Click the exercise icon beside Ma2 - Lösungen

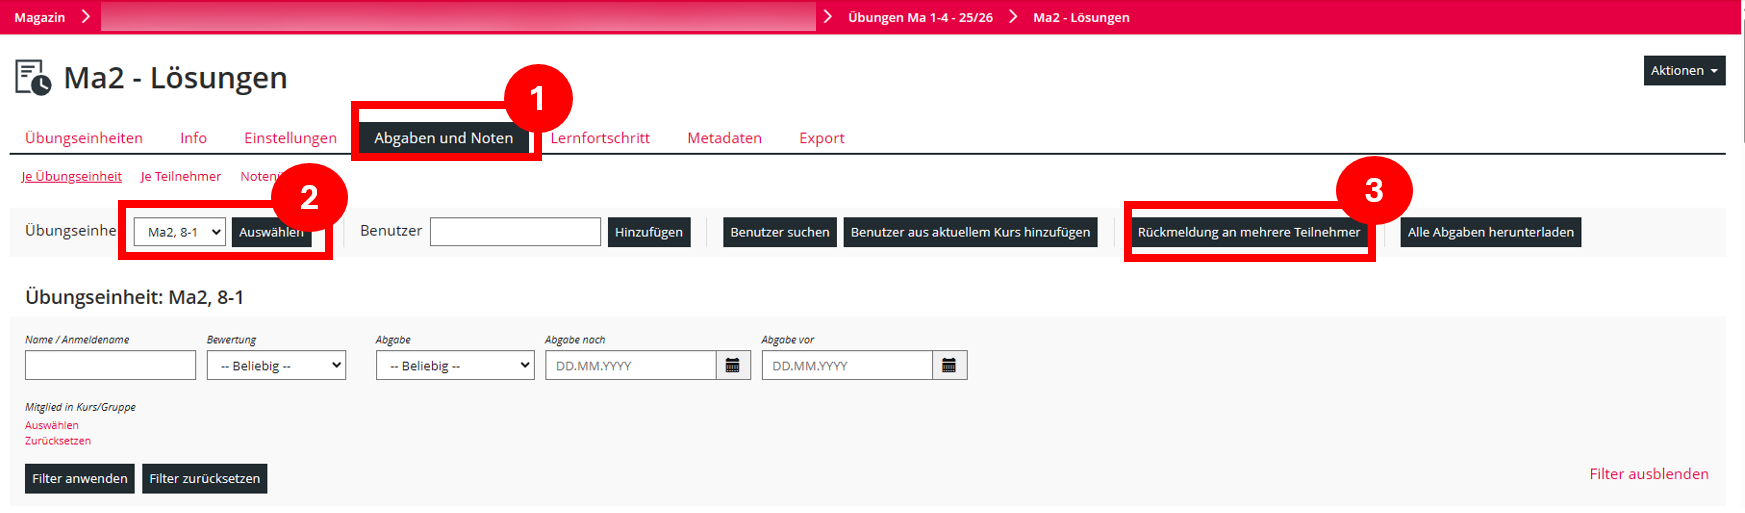pyautogui.click(x=33, y=78)
